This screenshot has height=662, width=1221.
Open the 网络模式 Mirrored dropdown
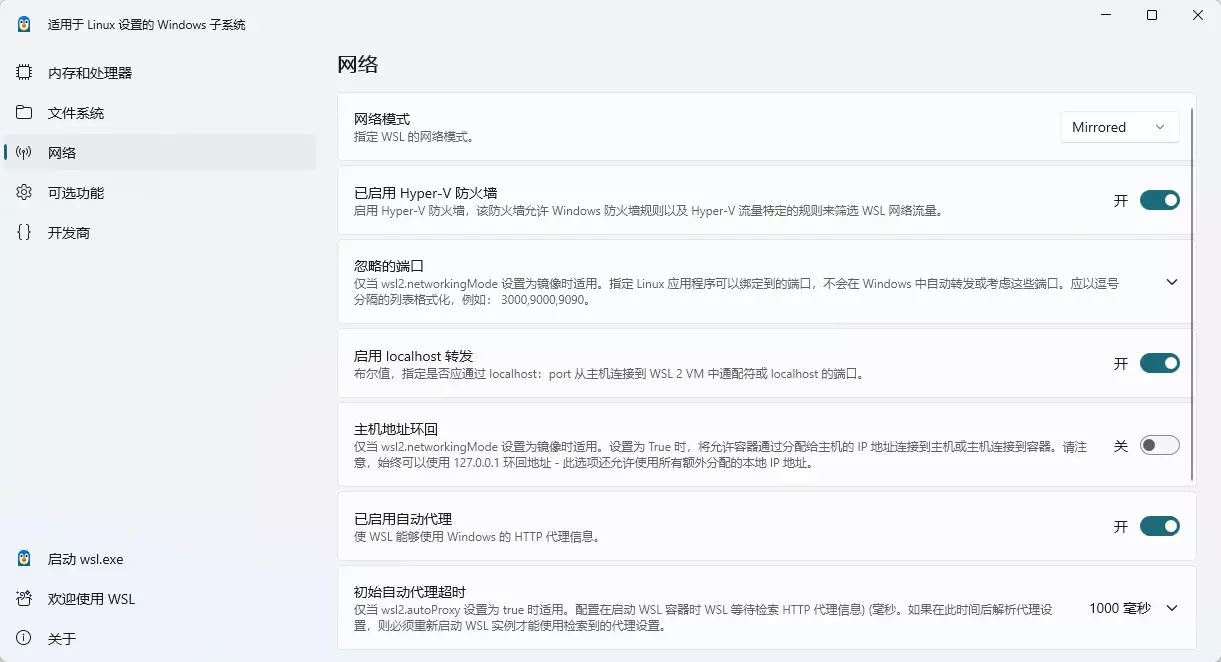1119,127
